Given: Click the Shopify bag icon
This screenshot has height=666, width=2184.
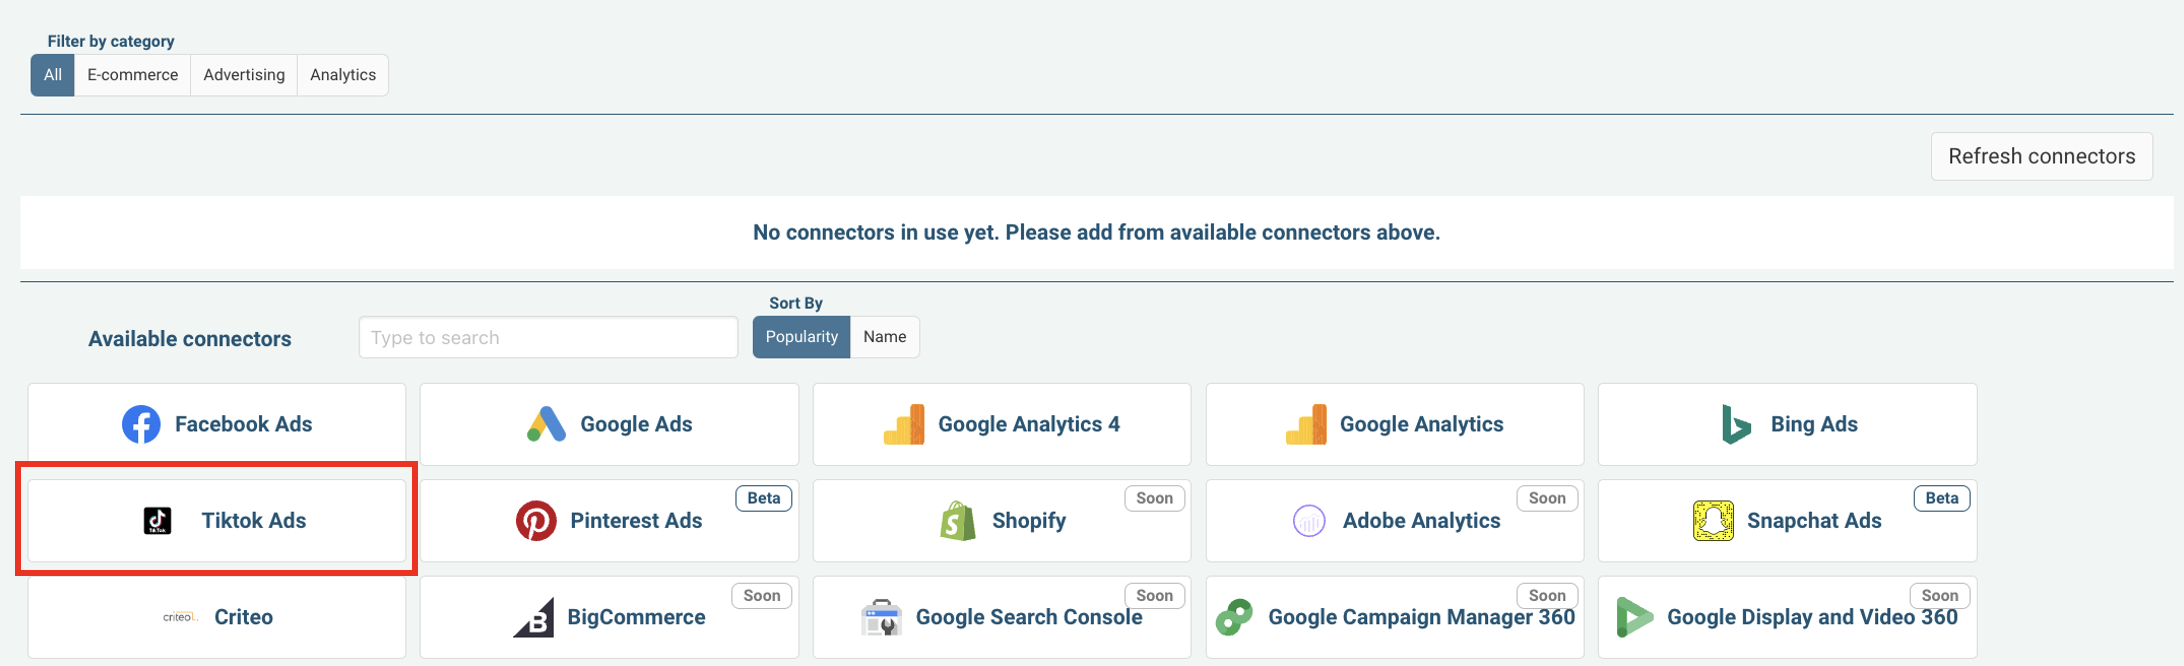Looking at the screenshot, I should 958,520.
